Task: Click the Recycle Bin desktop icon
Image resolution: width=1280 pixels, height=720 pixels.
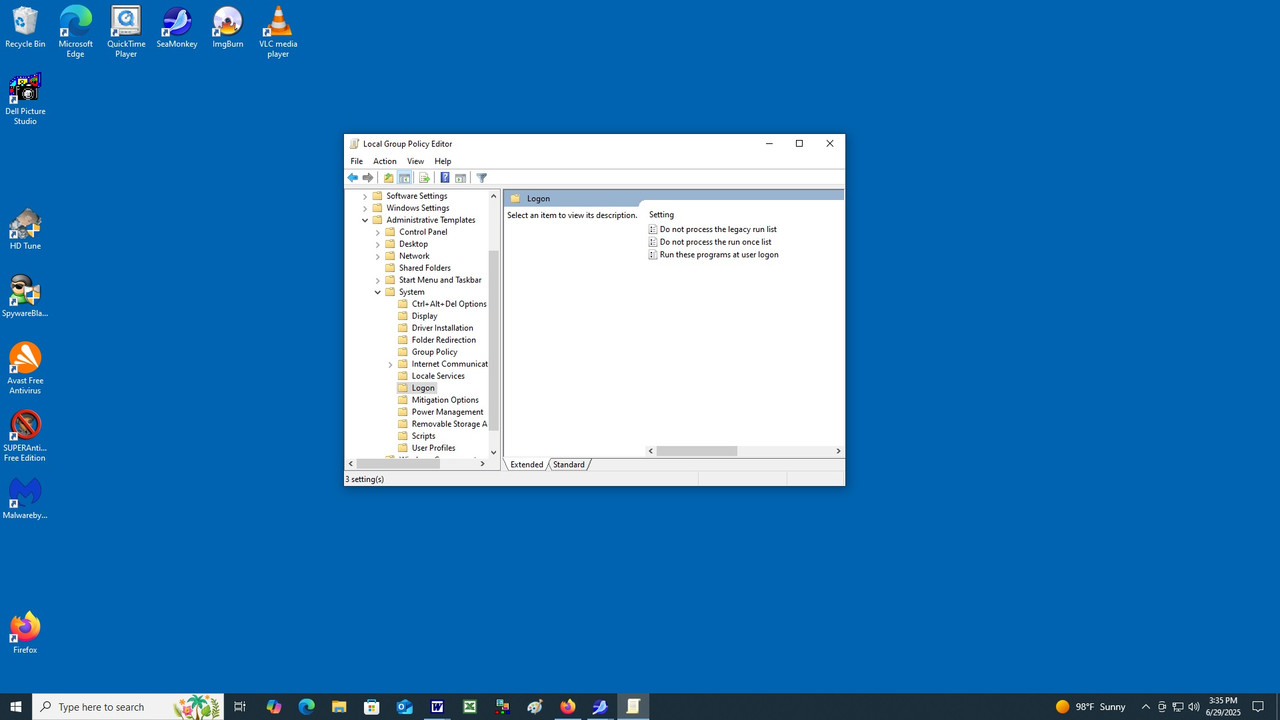Action: point(25,28)
